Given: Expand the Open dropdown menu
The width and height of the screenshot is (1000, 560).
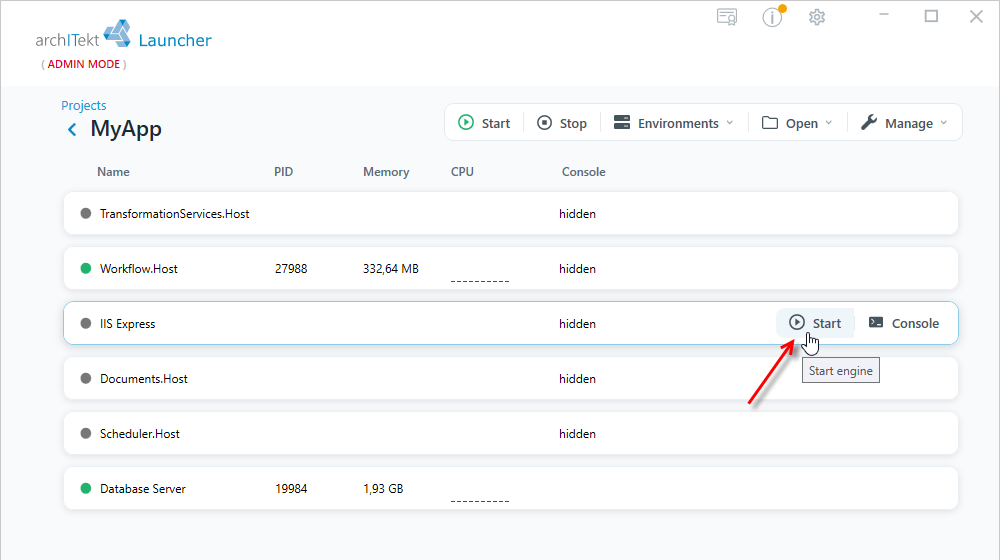Looking at the screenshot, I should 797,123.
